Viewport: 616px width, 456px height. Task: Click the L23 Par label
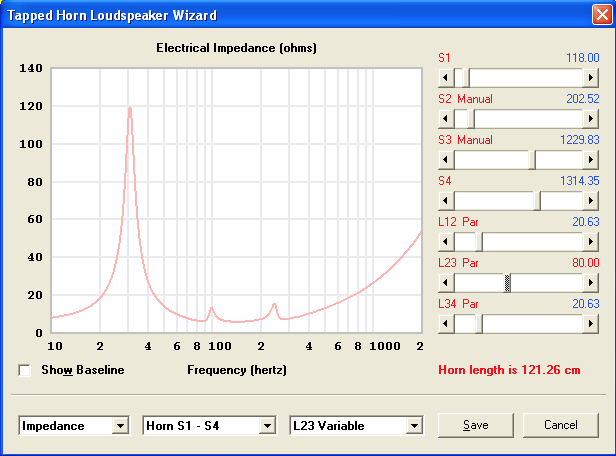click(458, 263)
